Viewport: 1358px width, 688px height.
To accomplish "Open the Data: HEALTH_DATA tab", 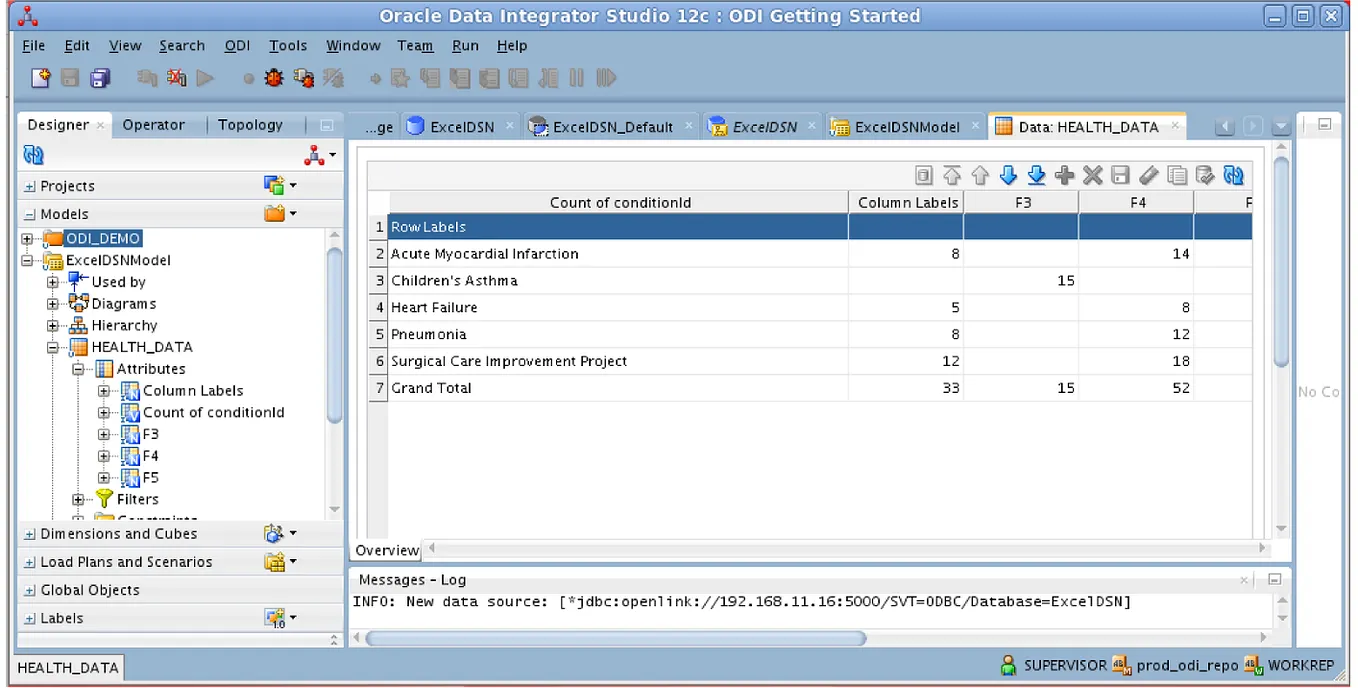I will click(1088, 125).
